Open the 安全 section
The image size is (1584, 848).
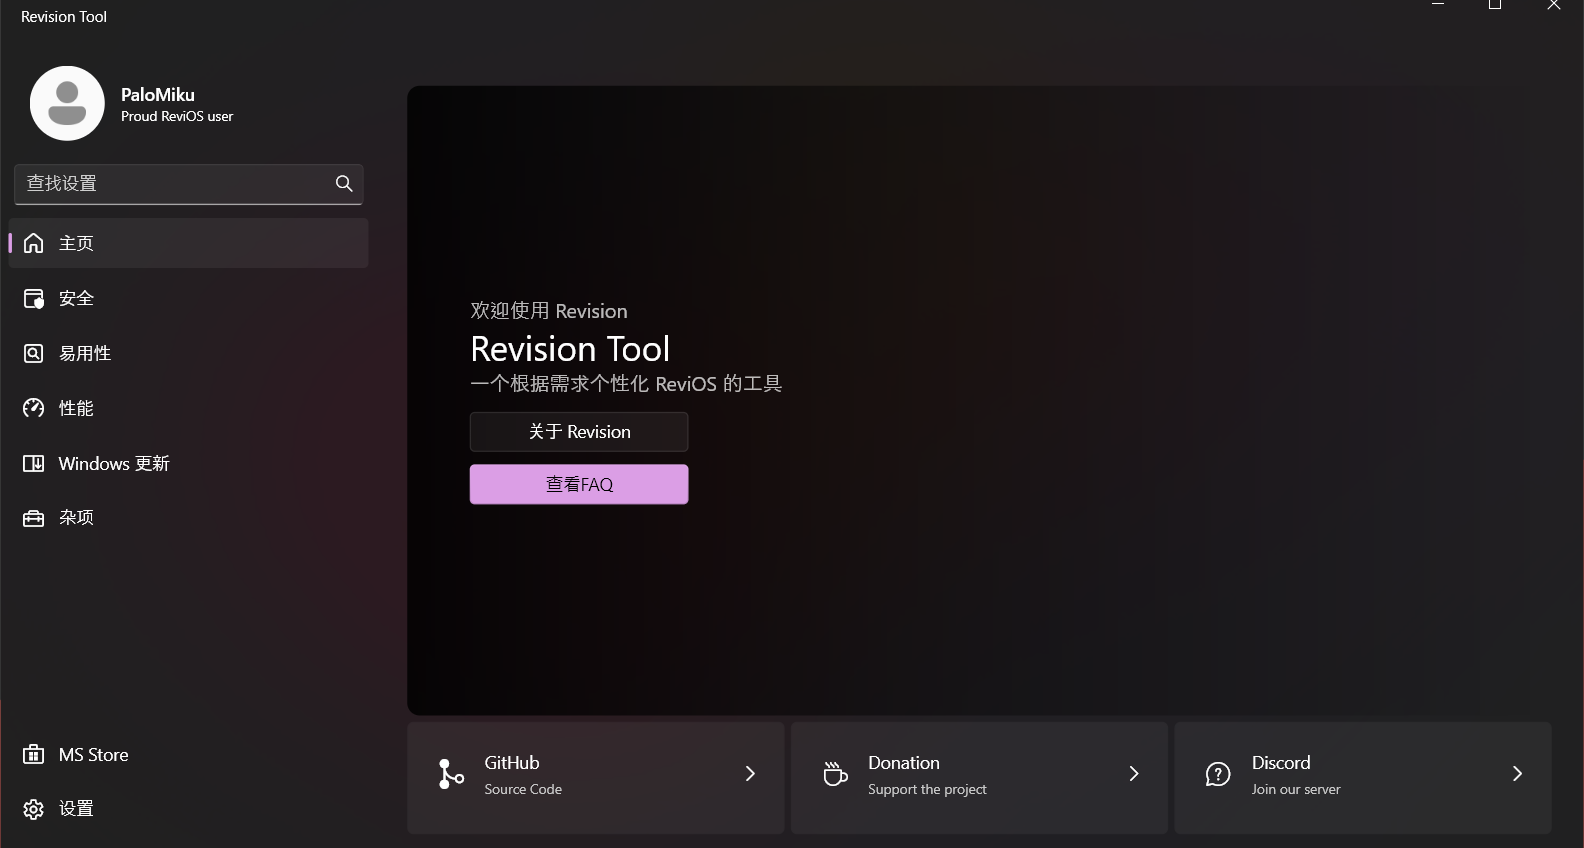click(189, 298)
